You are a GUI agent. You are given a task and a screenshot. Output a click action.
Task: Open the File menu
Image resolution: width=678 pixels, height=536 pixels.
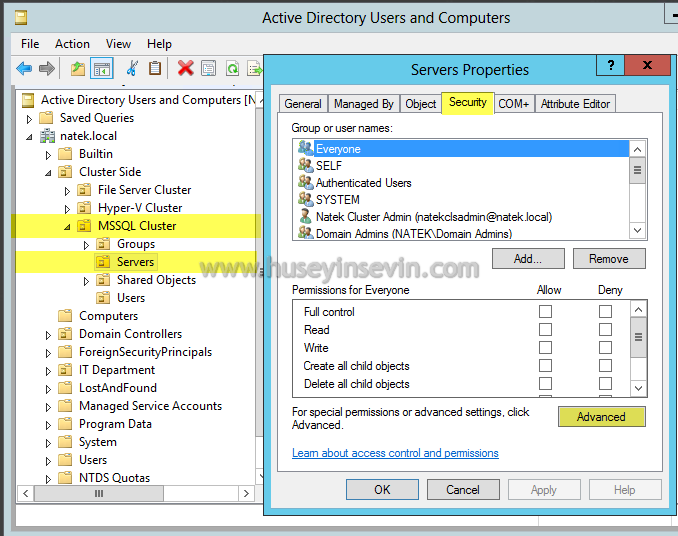point(30,44)
